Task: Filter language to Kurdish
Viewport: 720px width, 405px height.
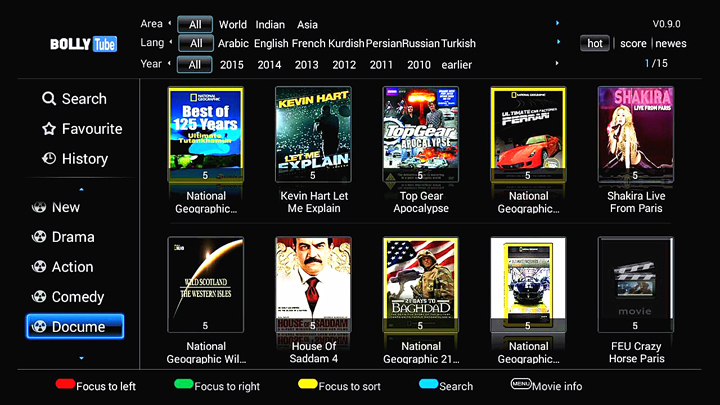Action: (346, 43)
